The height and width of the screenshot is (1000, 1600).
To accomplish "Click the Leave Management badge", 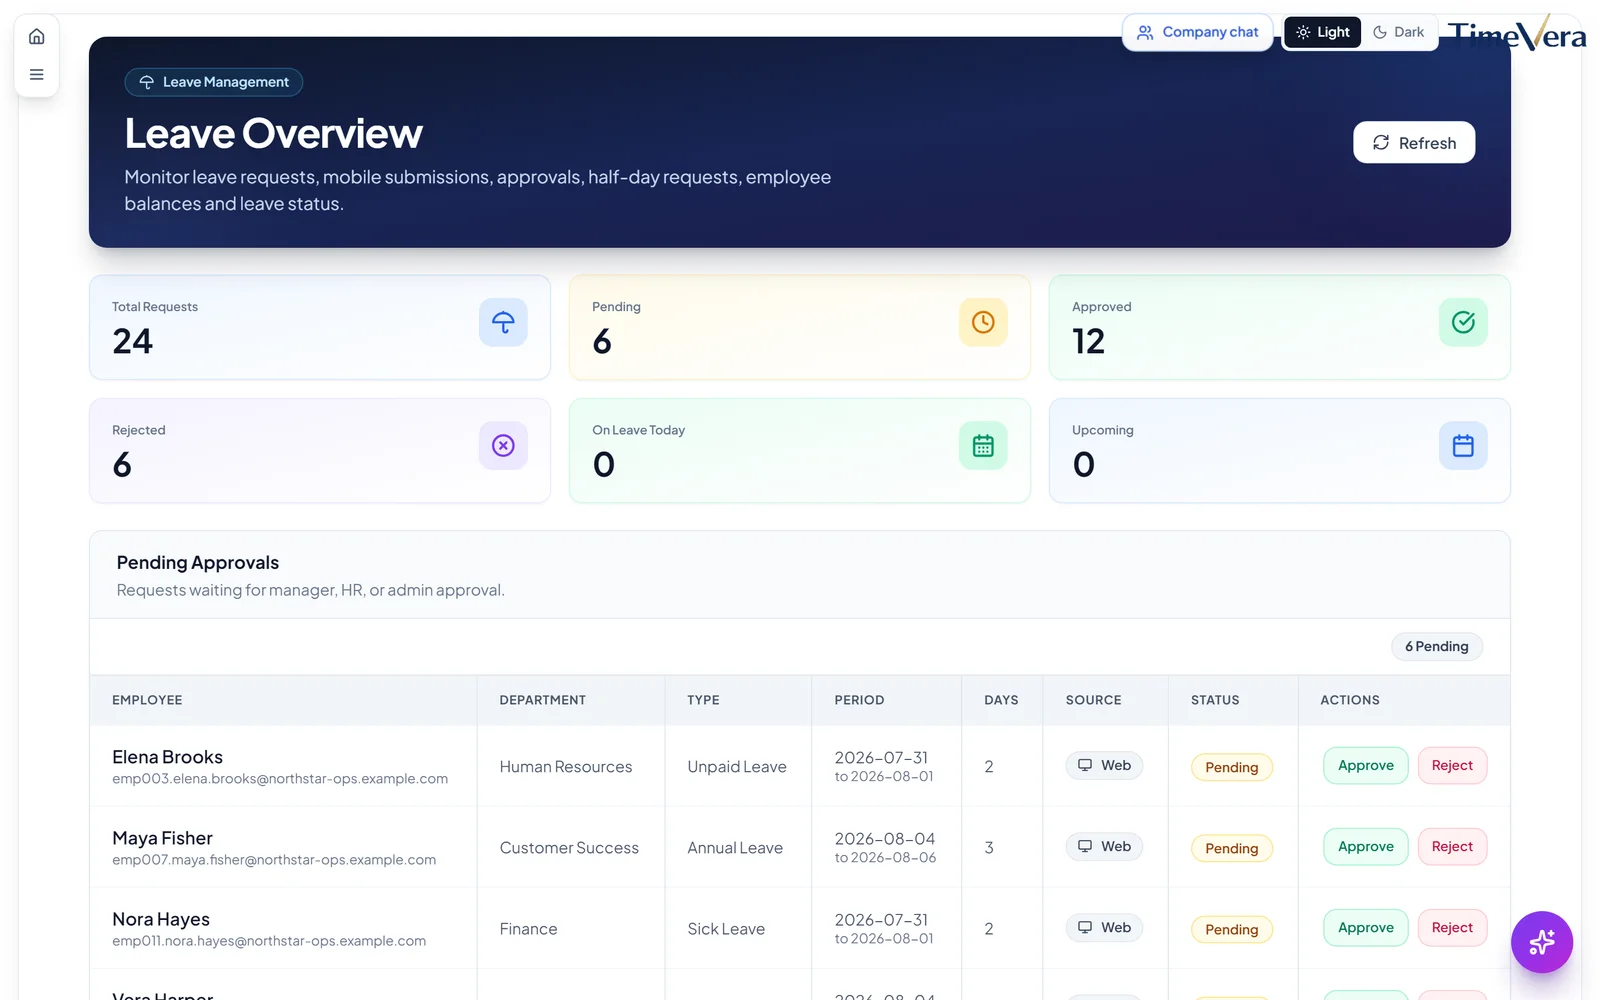I will (214, 82).
